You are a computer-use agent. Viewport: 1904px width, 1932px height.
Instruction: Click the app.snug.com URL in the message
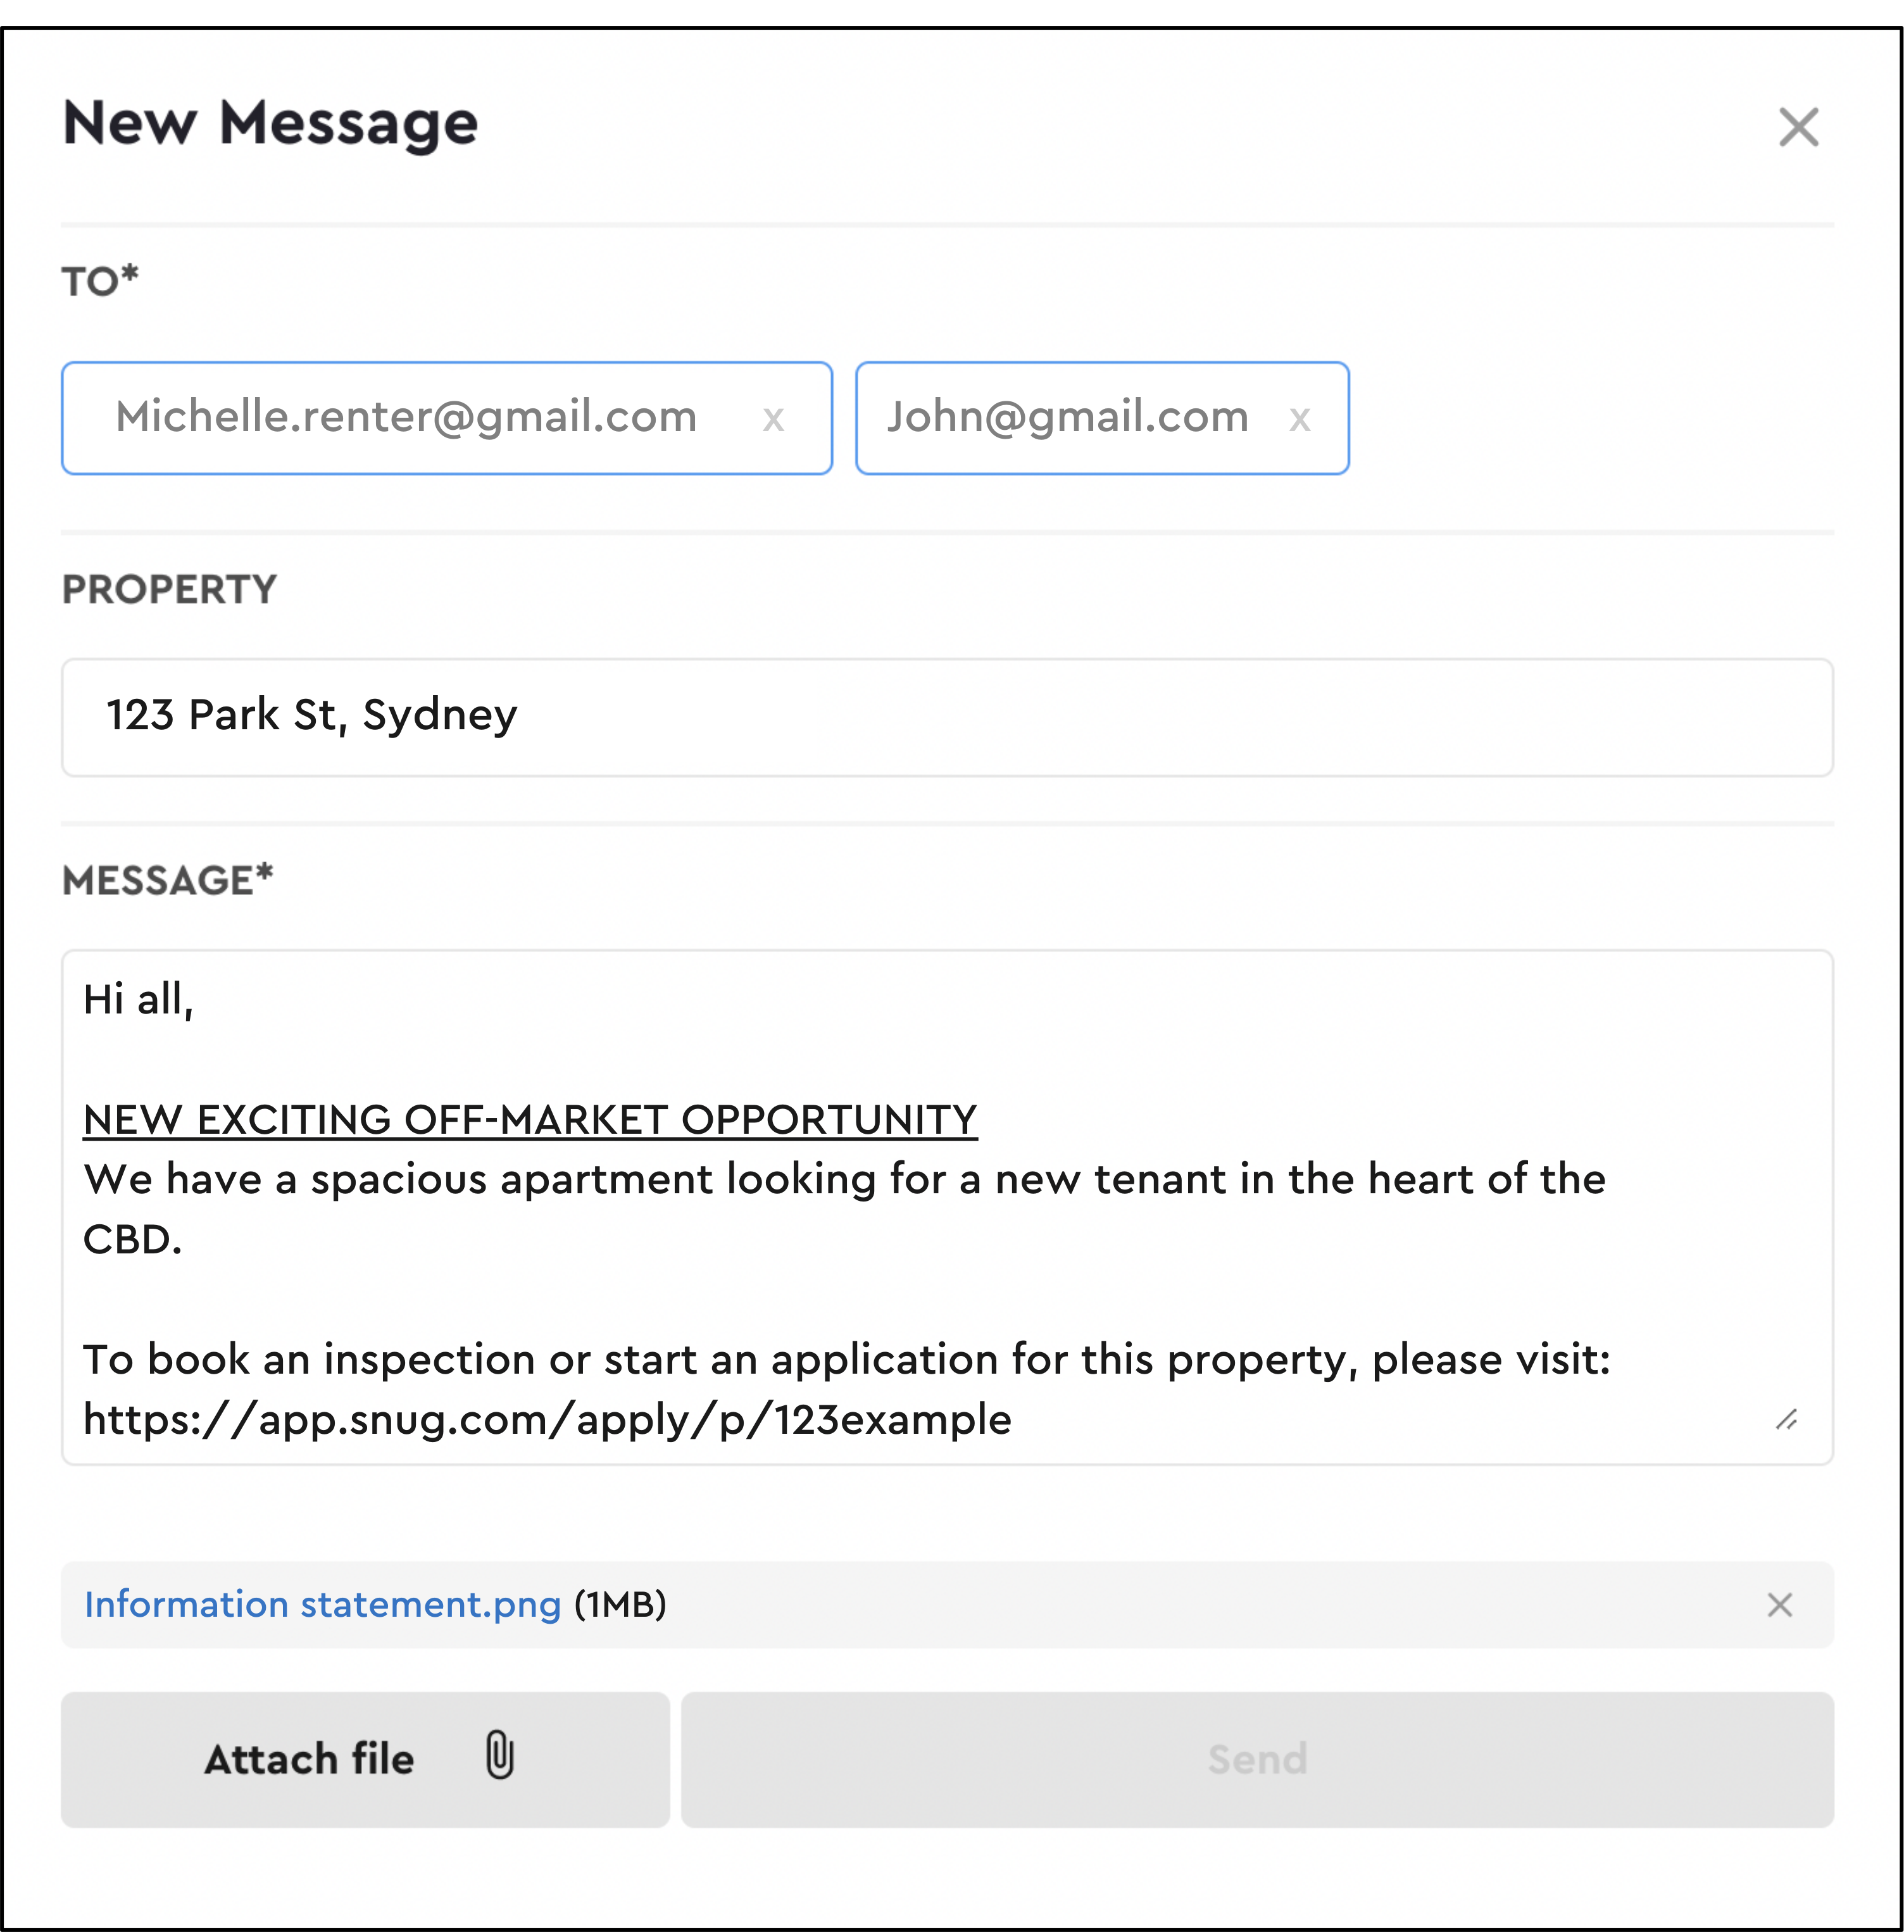[547, 1420]
